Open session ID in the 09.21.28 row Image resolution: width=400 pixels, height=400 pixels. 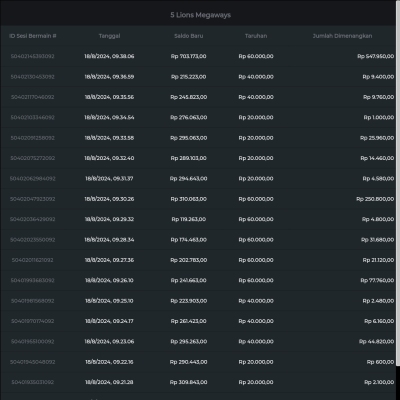33,382
